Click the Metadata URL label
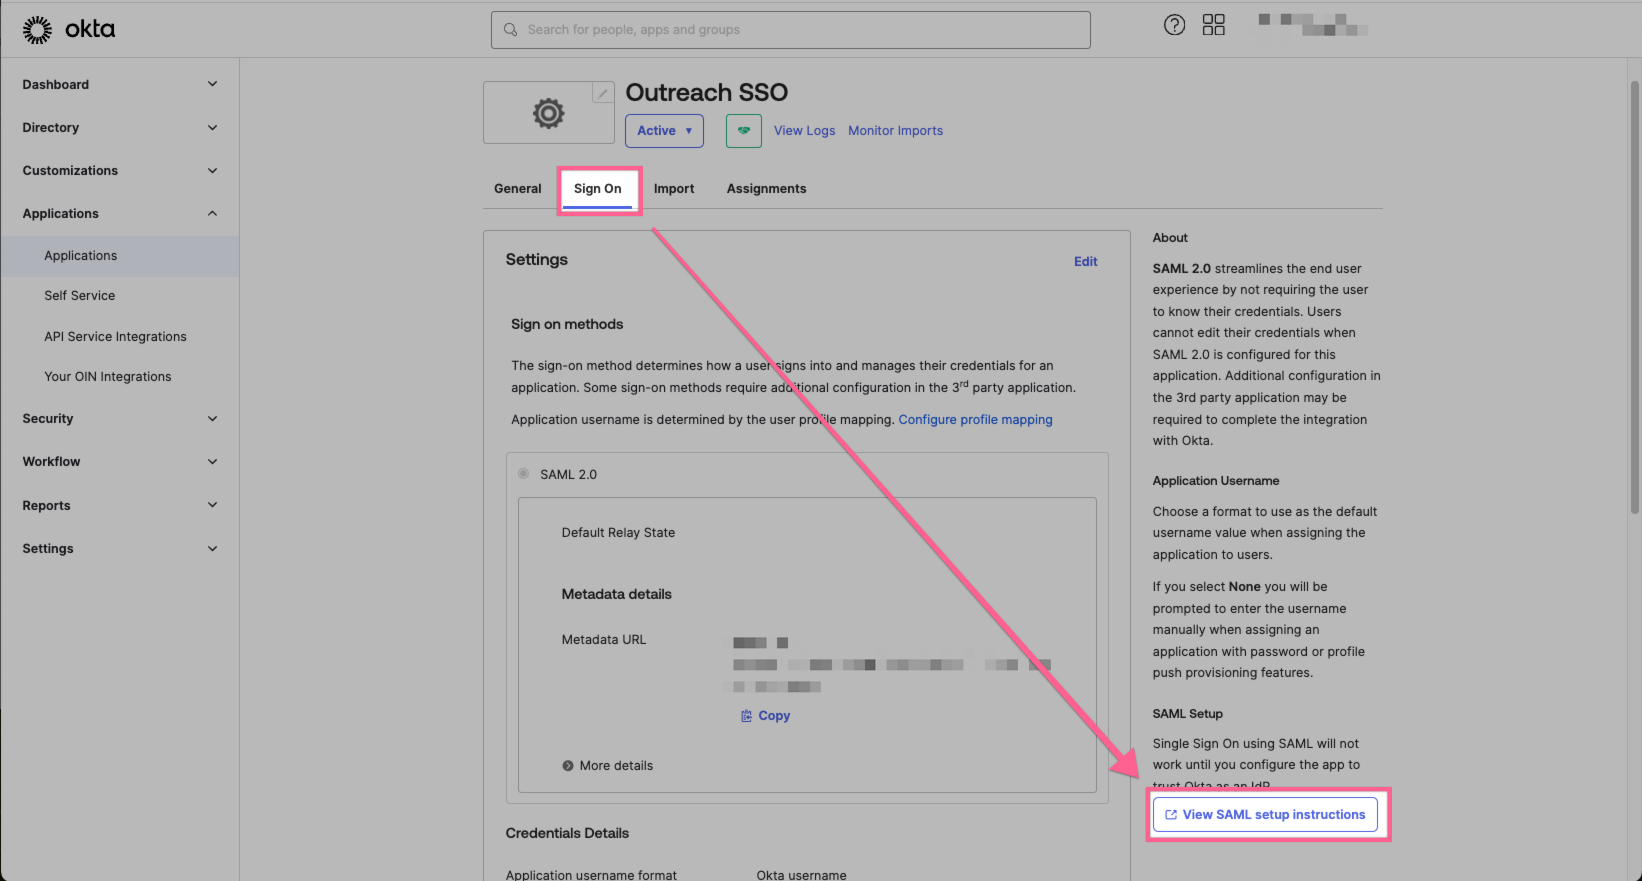This screenshot has height=881, width=1642. (604, 640)
